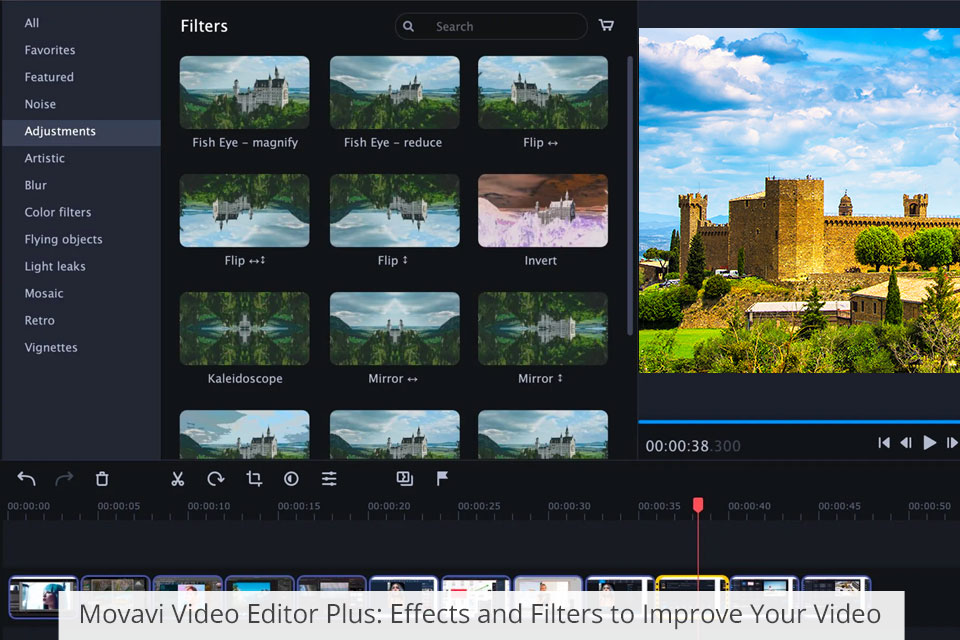The image size is (960, 640).
Task: Skip to the beginning of video
Action: pyautogui.click(x=883, y=442)
